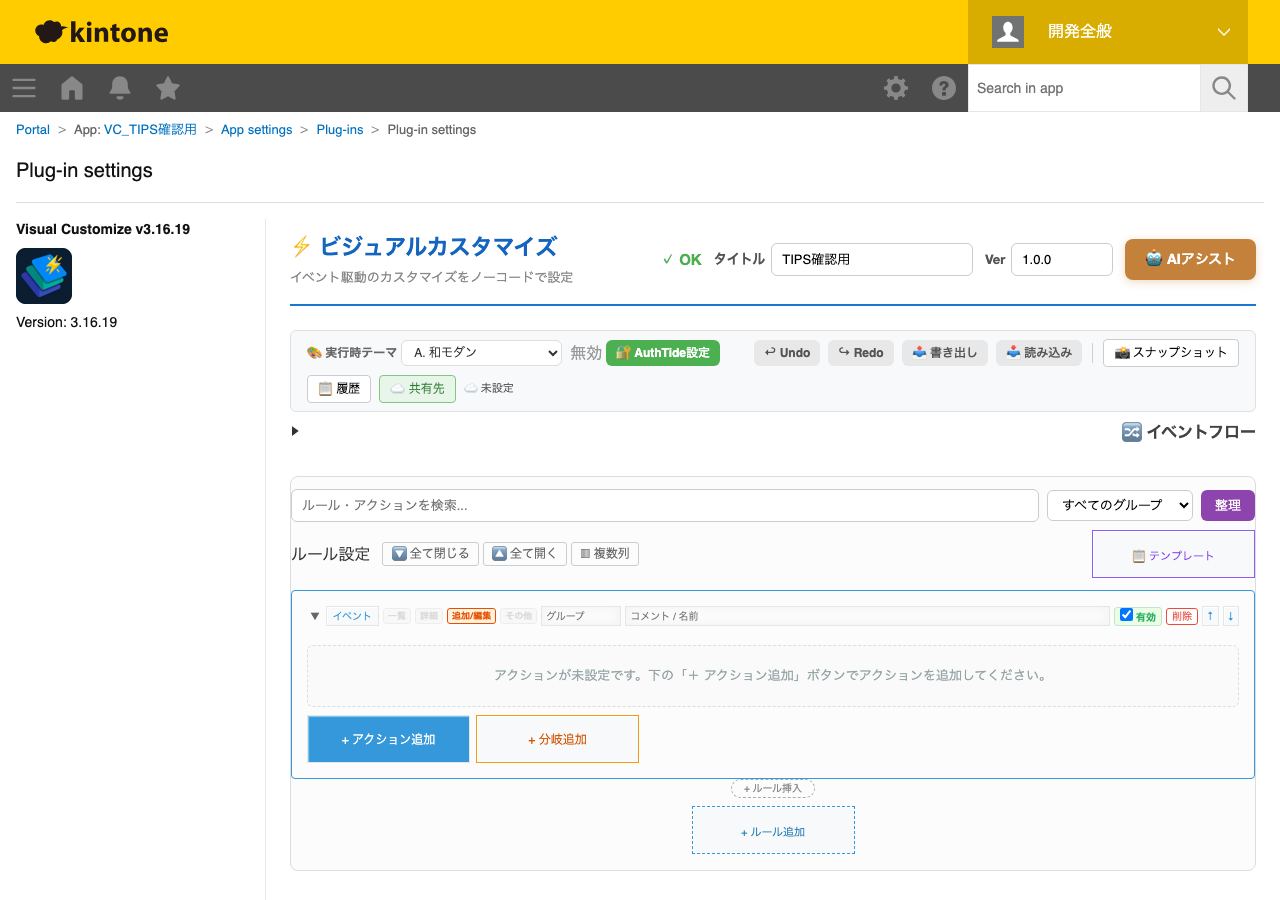Click the Redo button

861,353
